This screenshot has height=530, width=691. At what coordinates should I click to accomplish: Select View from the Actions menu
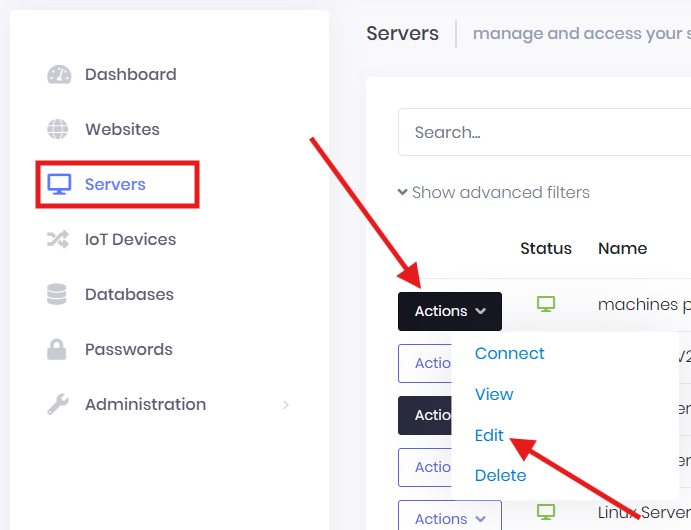[494, 395]
